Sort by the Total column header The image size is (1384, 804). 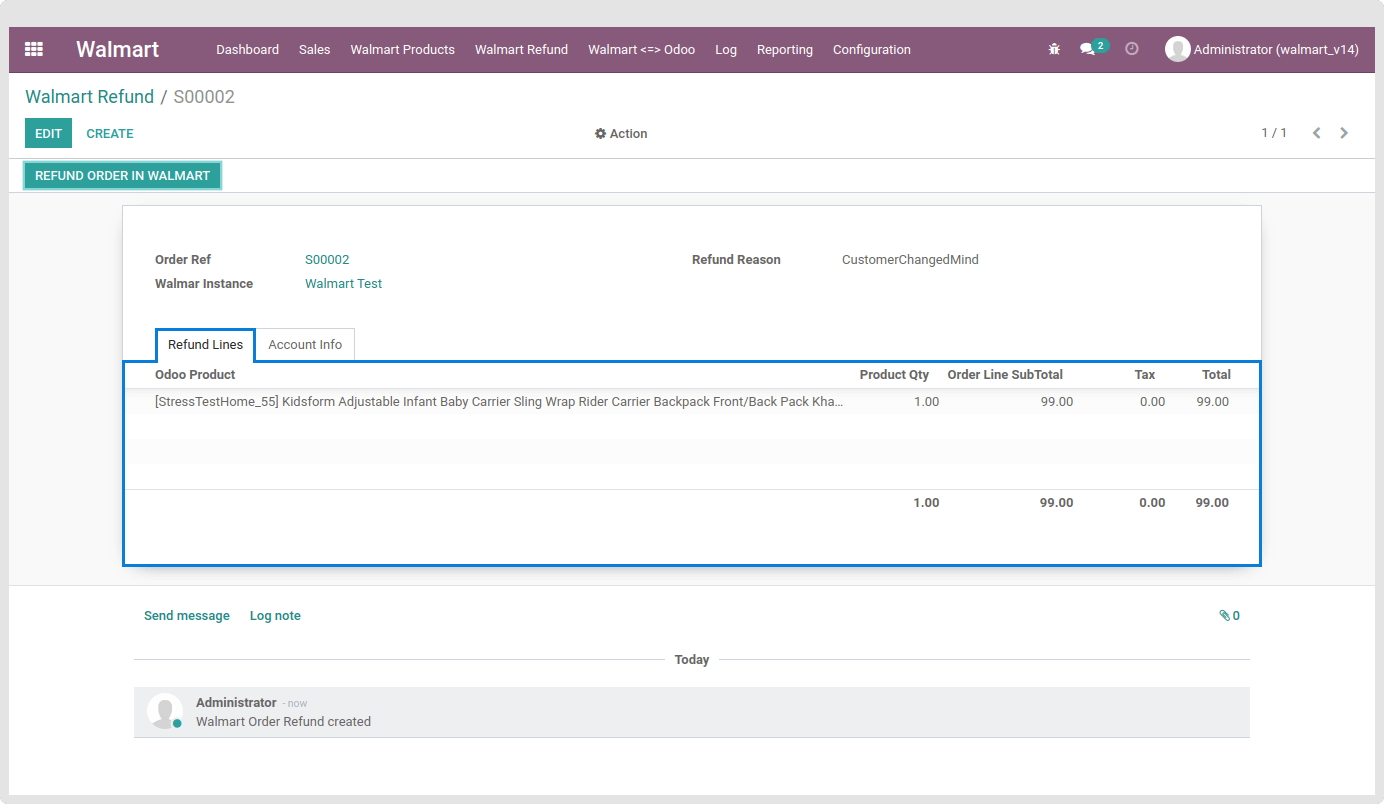tap(1216, 375)
